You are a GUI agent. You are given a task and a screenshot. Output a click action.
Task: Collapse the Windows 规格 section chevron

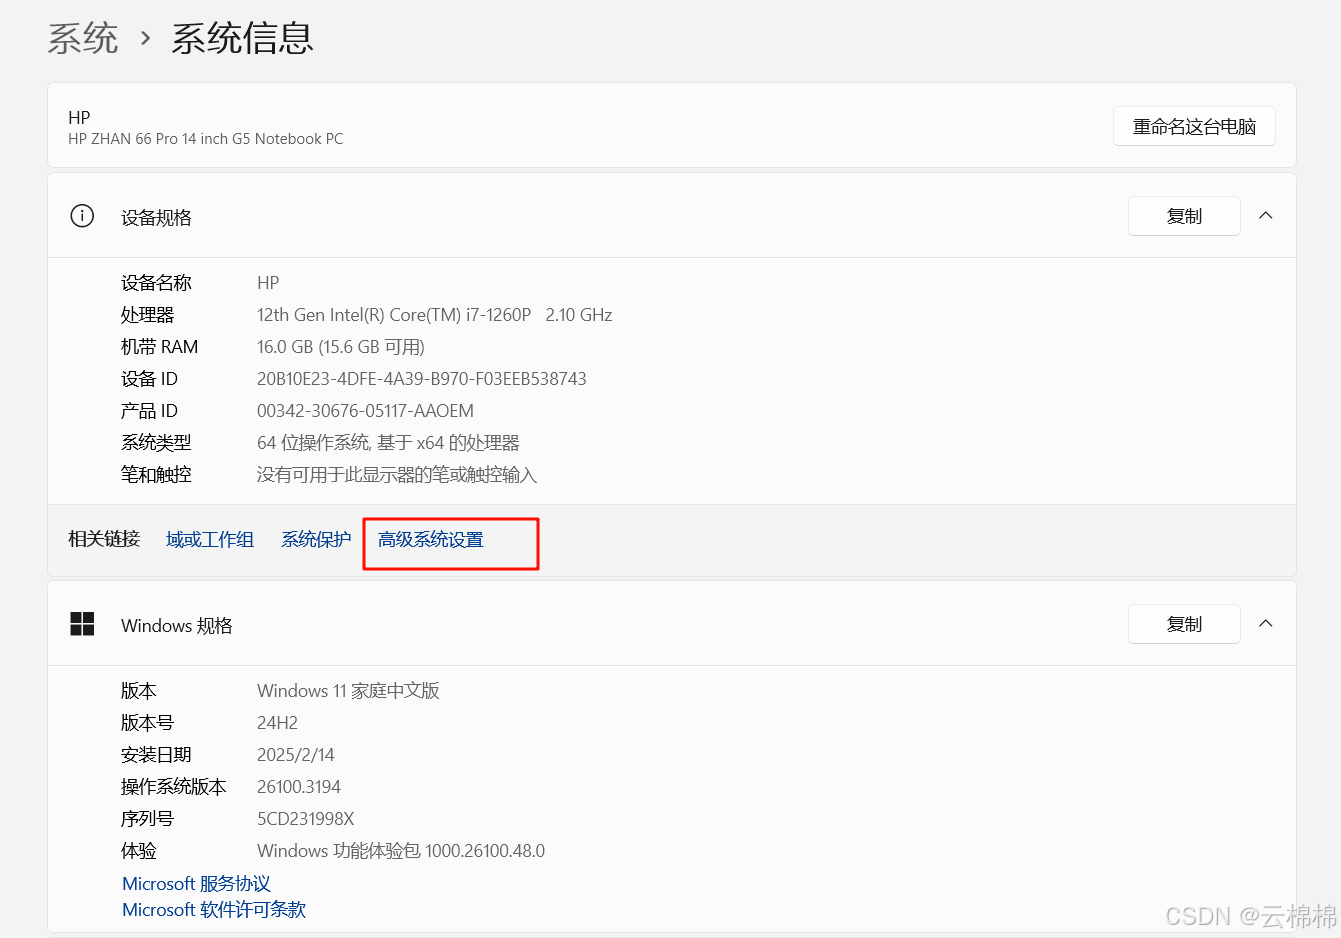click(x=1266, y=624)
